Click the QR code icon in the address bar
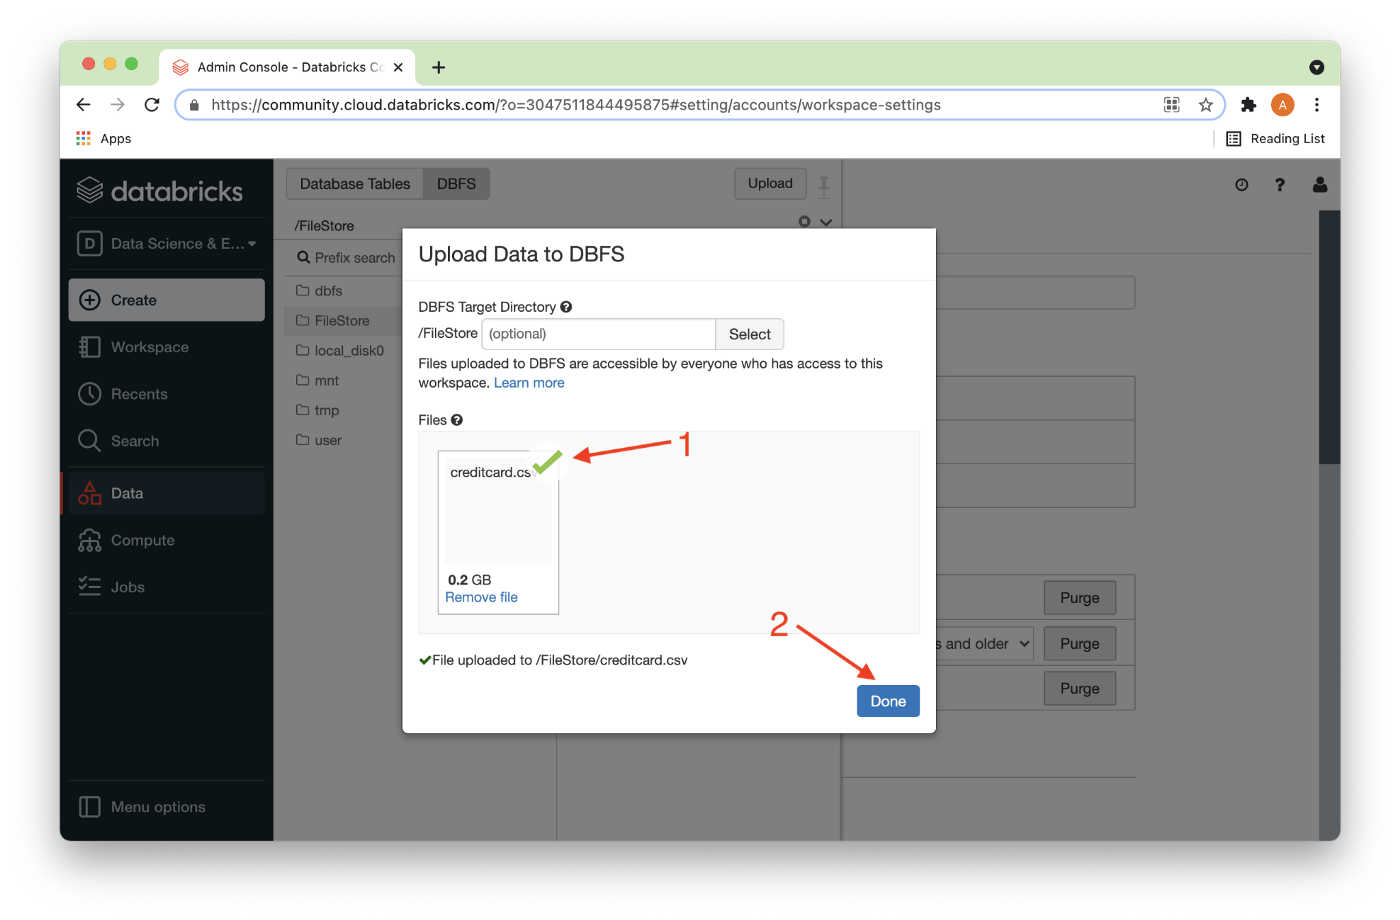This screenshot has height=920, width=1400. pos(1172,105)
